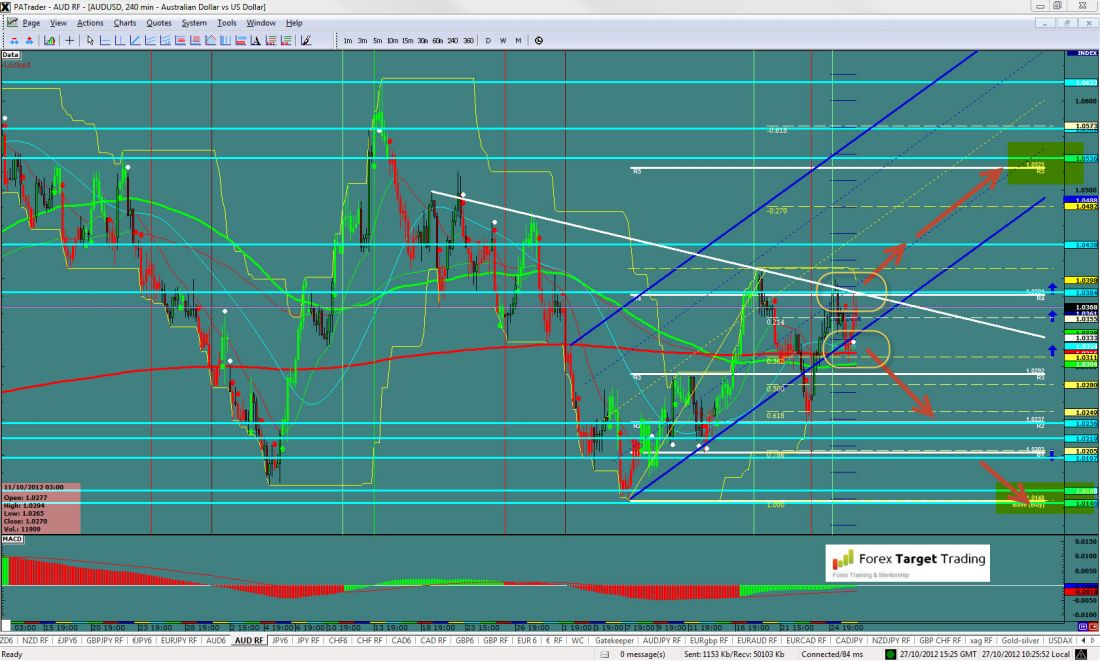Open the Charts menu
Screen dimensions: 1100x661
(x=125, y=22)
